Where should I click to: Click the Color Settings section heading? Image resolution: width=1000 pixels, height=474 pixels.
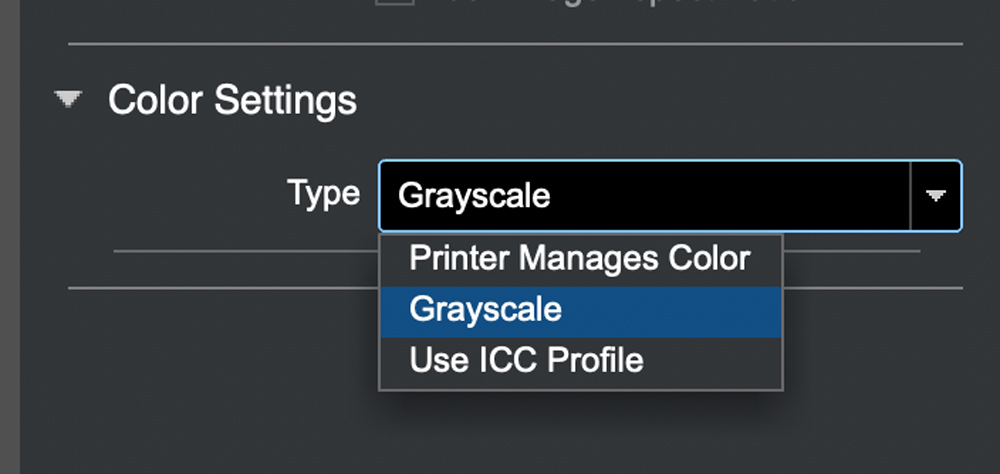coord(232,100)
